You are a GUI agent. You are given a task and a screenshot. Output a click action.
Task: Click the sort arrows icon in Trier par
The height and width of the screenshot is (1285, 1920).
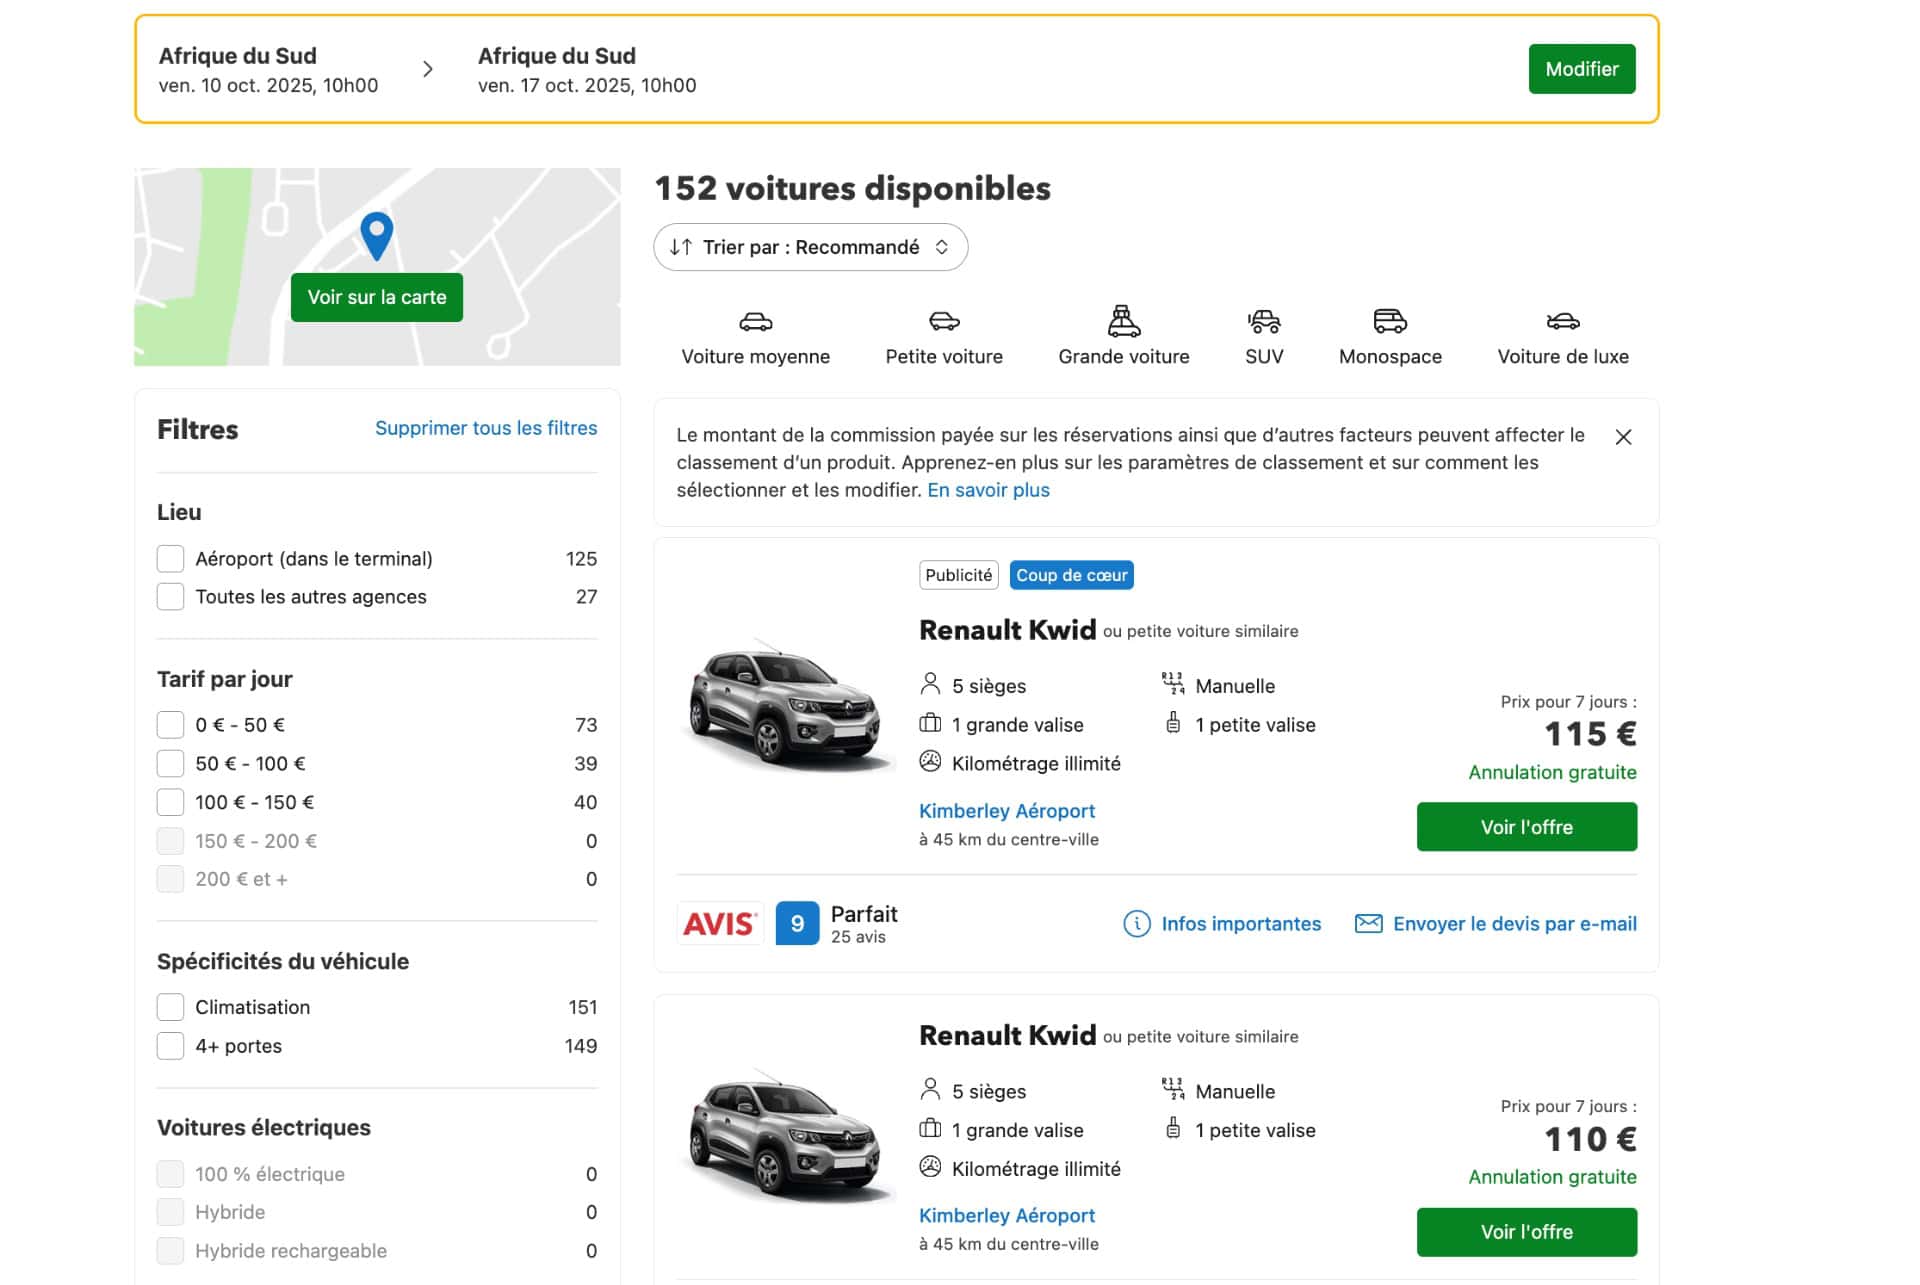[x=681, y=247]
